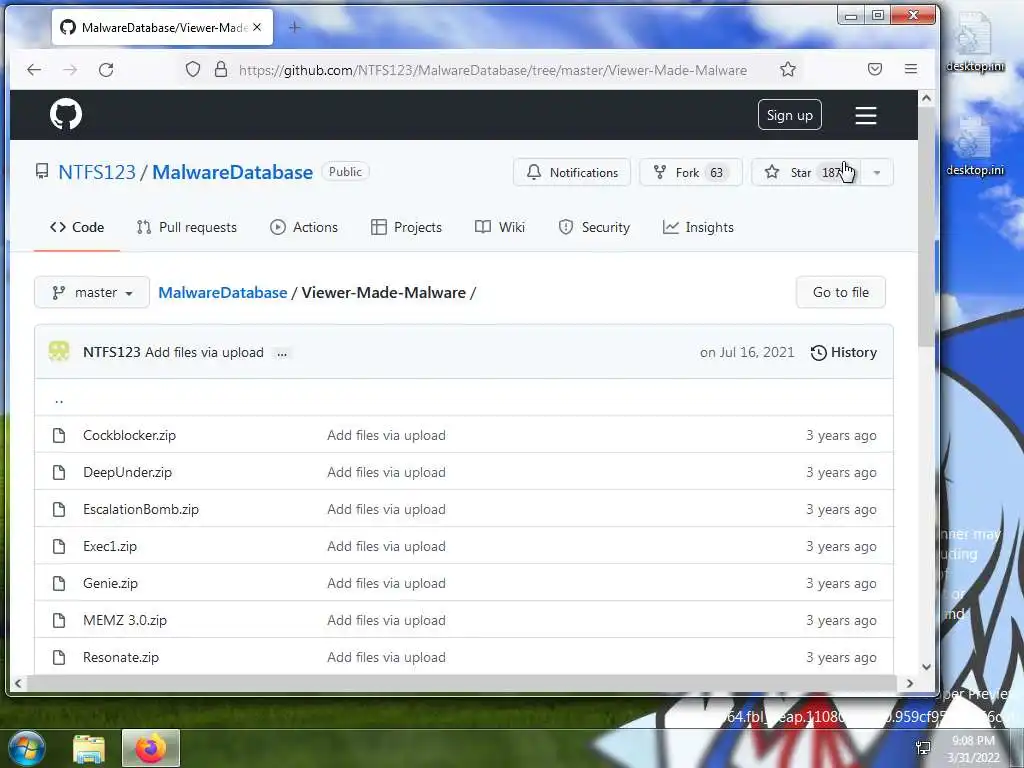
Task: Open the Firefox application menu icon
Action: [x=911, y=69]
